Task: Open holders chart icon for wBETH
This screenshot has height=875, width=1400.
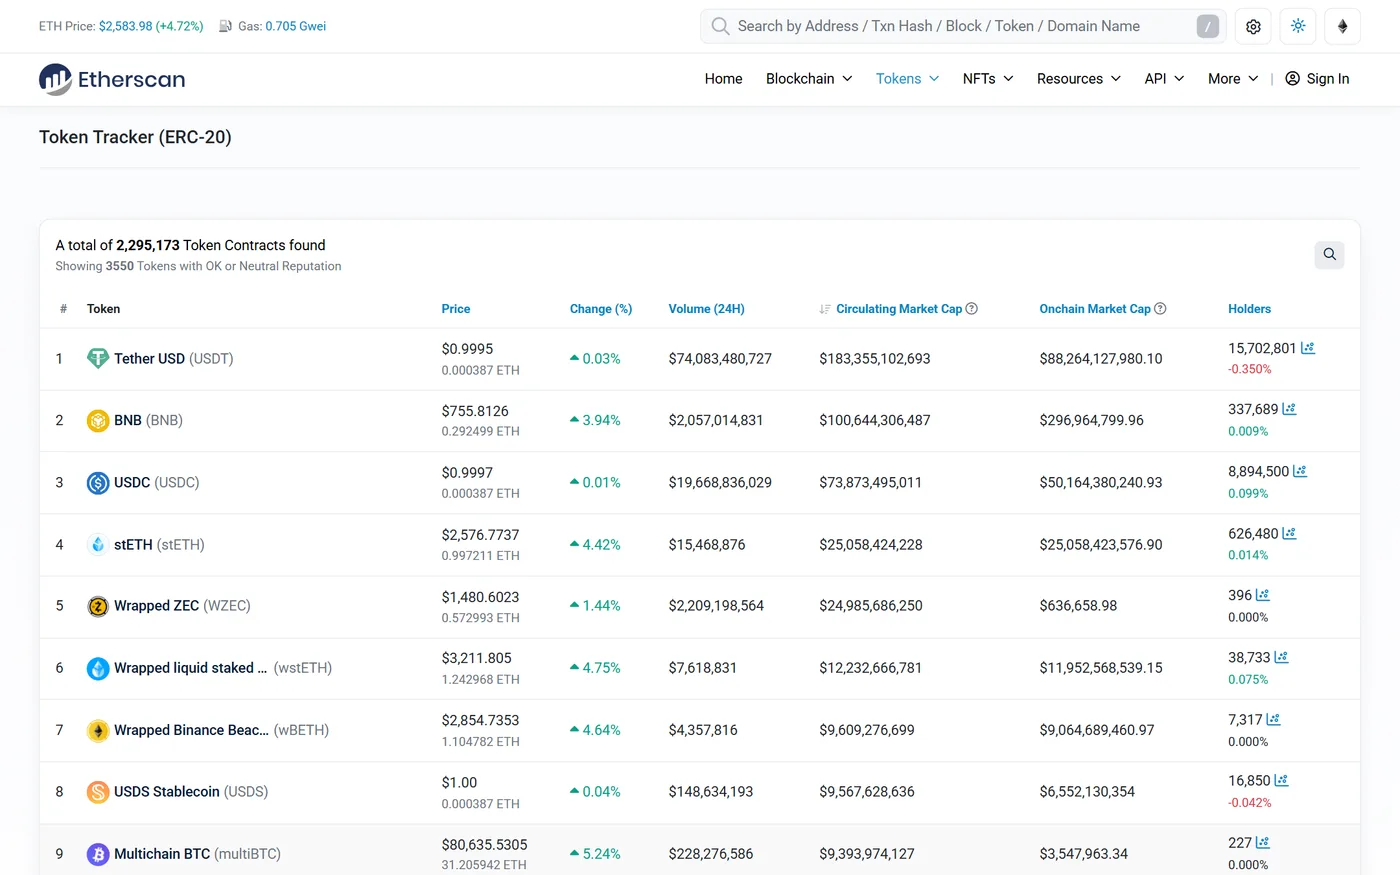Action: [1273, 719]
